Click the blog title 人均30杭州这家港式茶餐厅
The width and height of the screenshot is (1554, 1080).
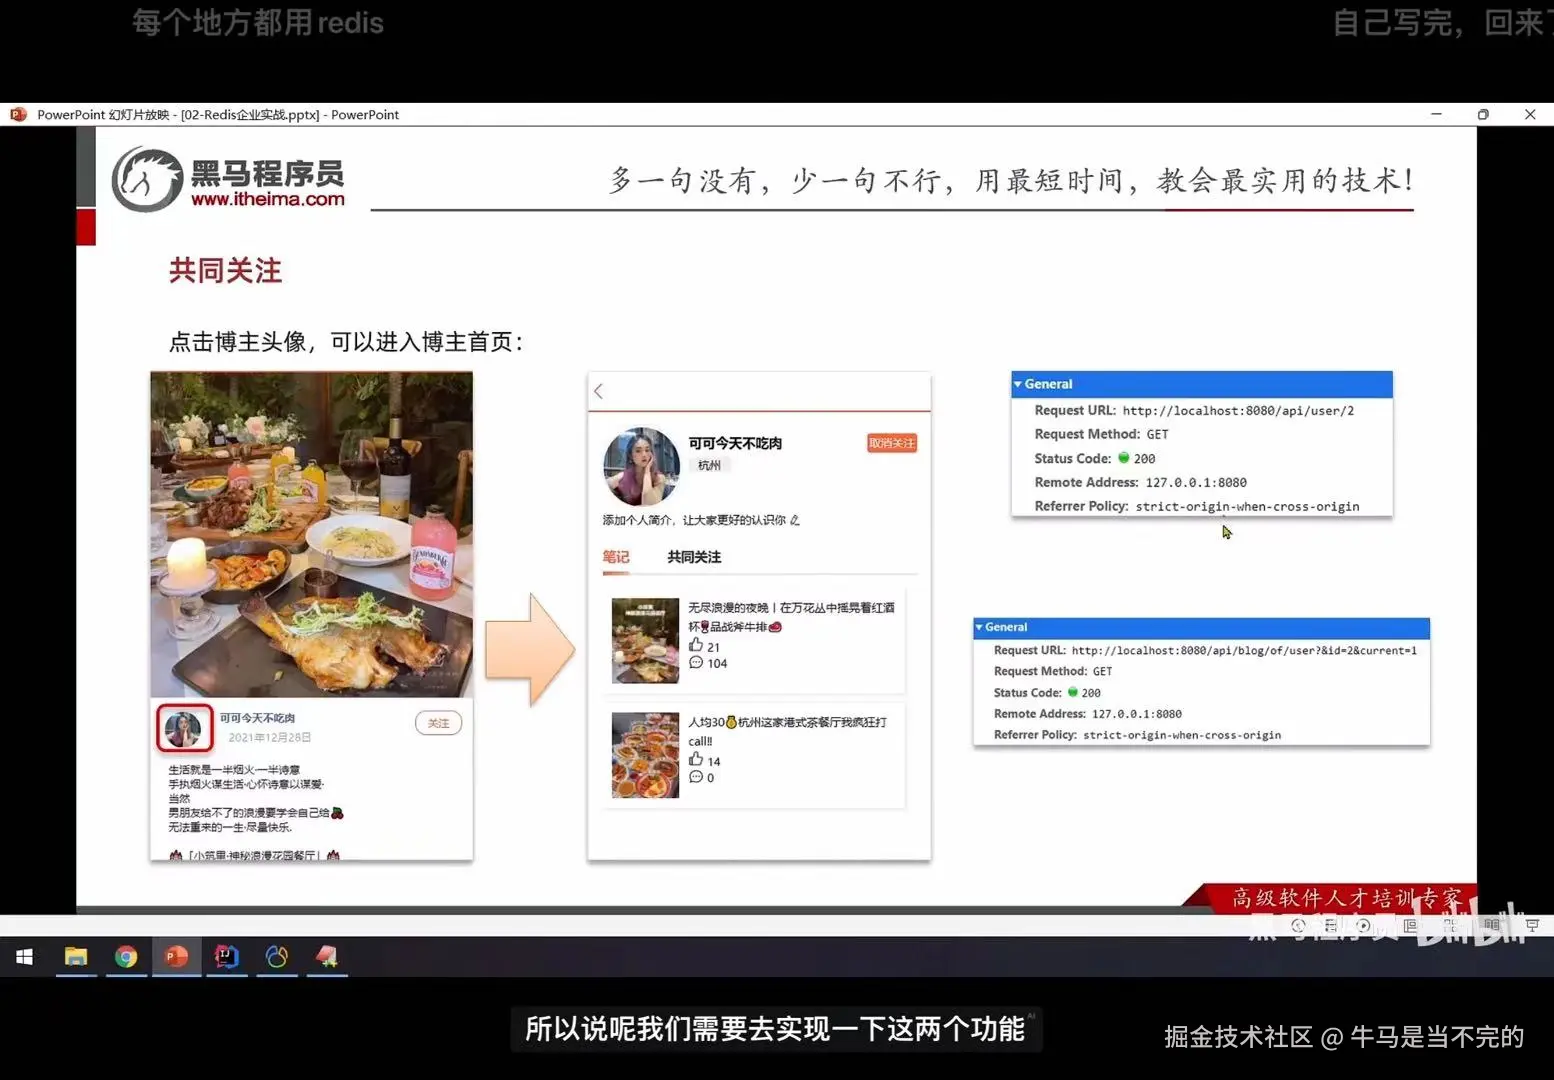pos(787,731)
